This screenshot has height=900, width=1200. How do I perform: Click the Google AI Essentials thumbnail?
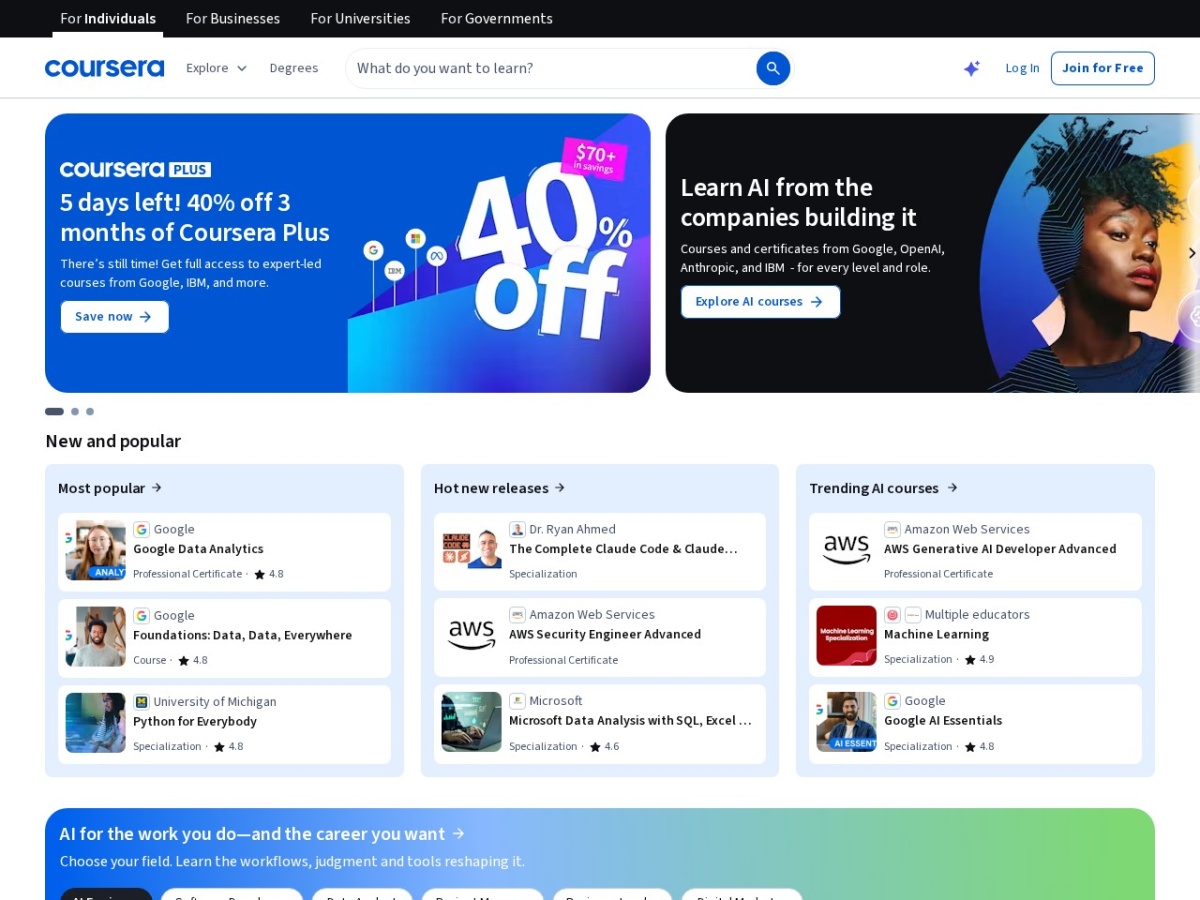tap(847, 721)
